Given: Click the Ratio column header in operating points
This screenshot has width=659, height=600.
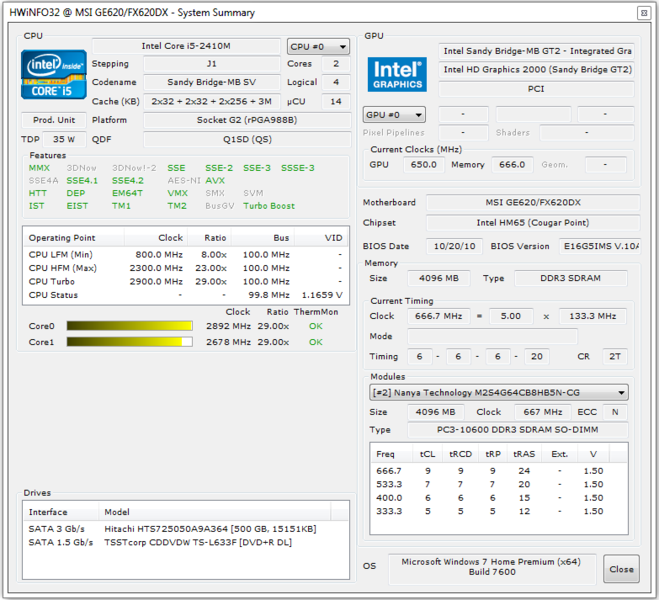Looking at the screenshot, I should pos(209,238).
